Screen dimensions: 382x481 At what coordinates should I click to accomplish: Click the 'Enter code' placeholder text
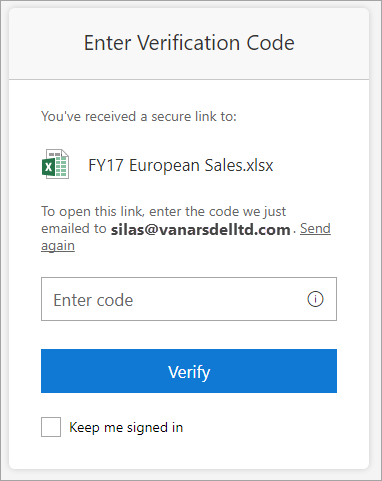[x=93, y=300]
